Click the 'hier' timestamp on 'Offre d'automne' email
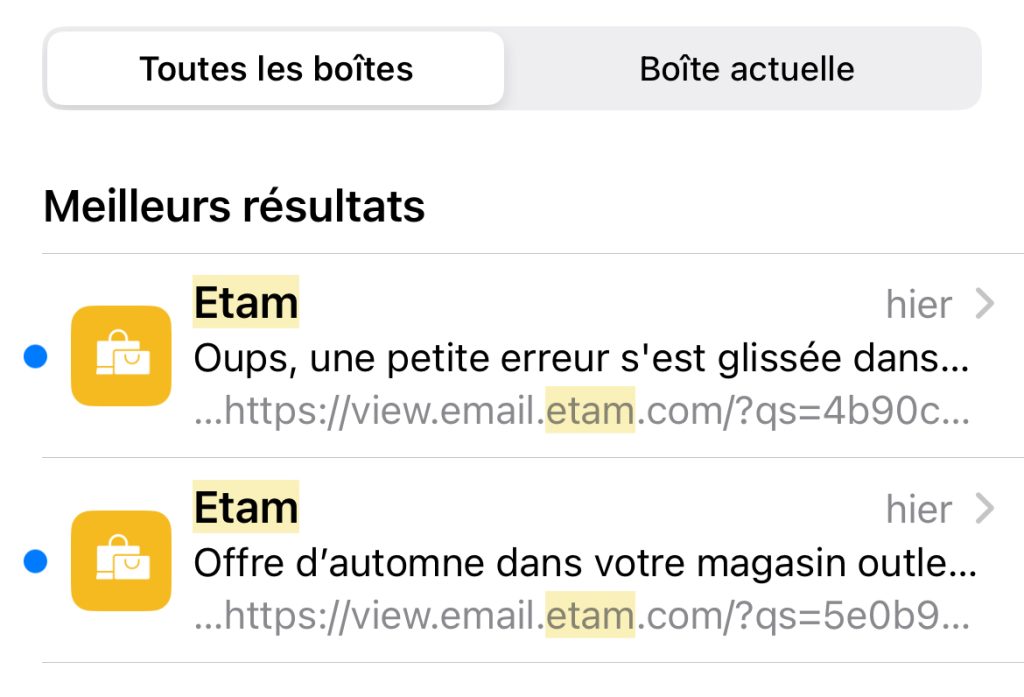Image resolution: width=1024 pixels, height=697 pixels. [x=919, y=509]
